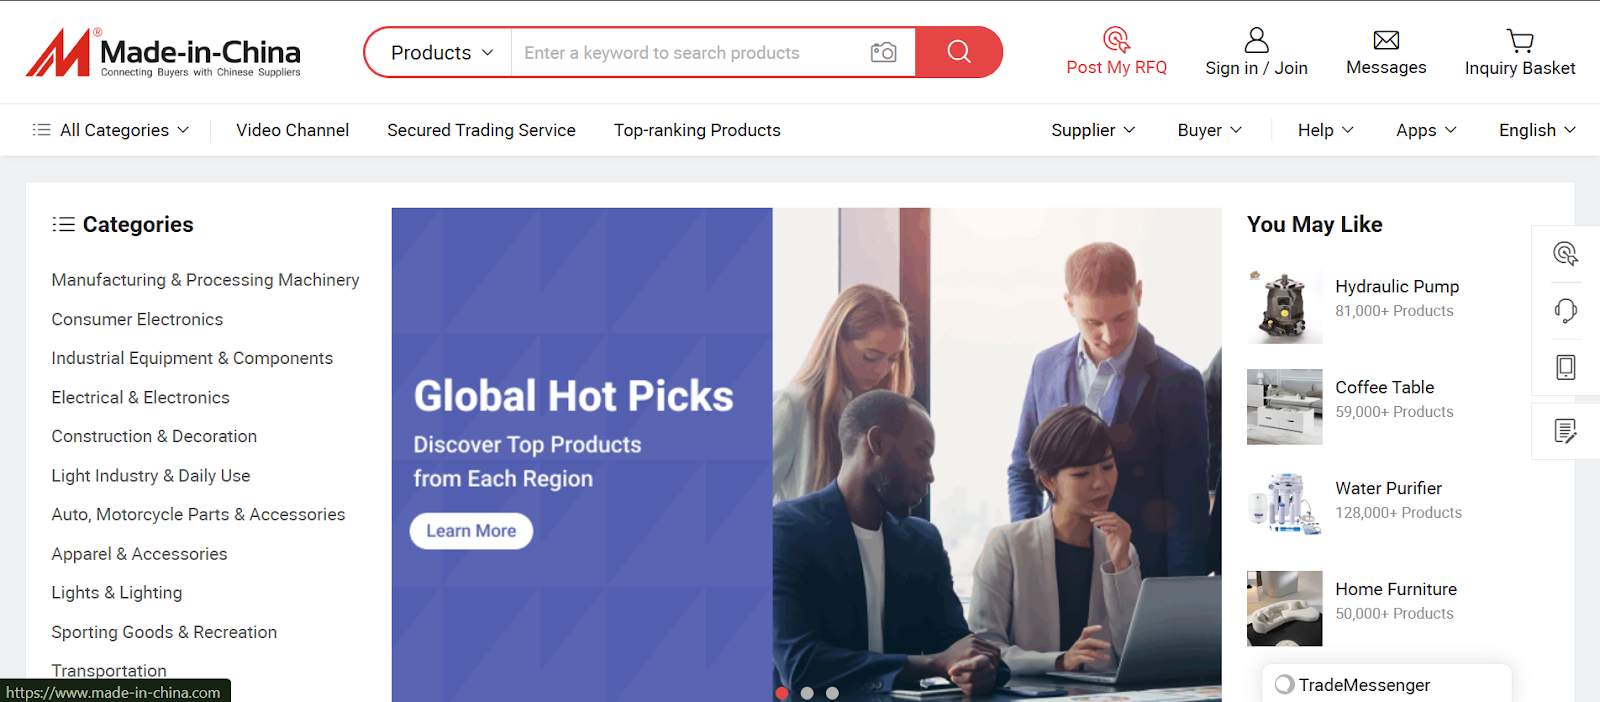The image size is (1600, 702).
Task: Open Messages envelope icon
Action: point(1386,40)
